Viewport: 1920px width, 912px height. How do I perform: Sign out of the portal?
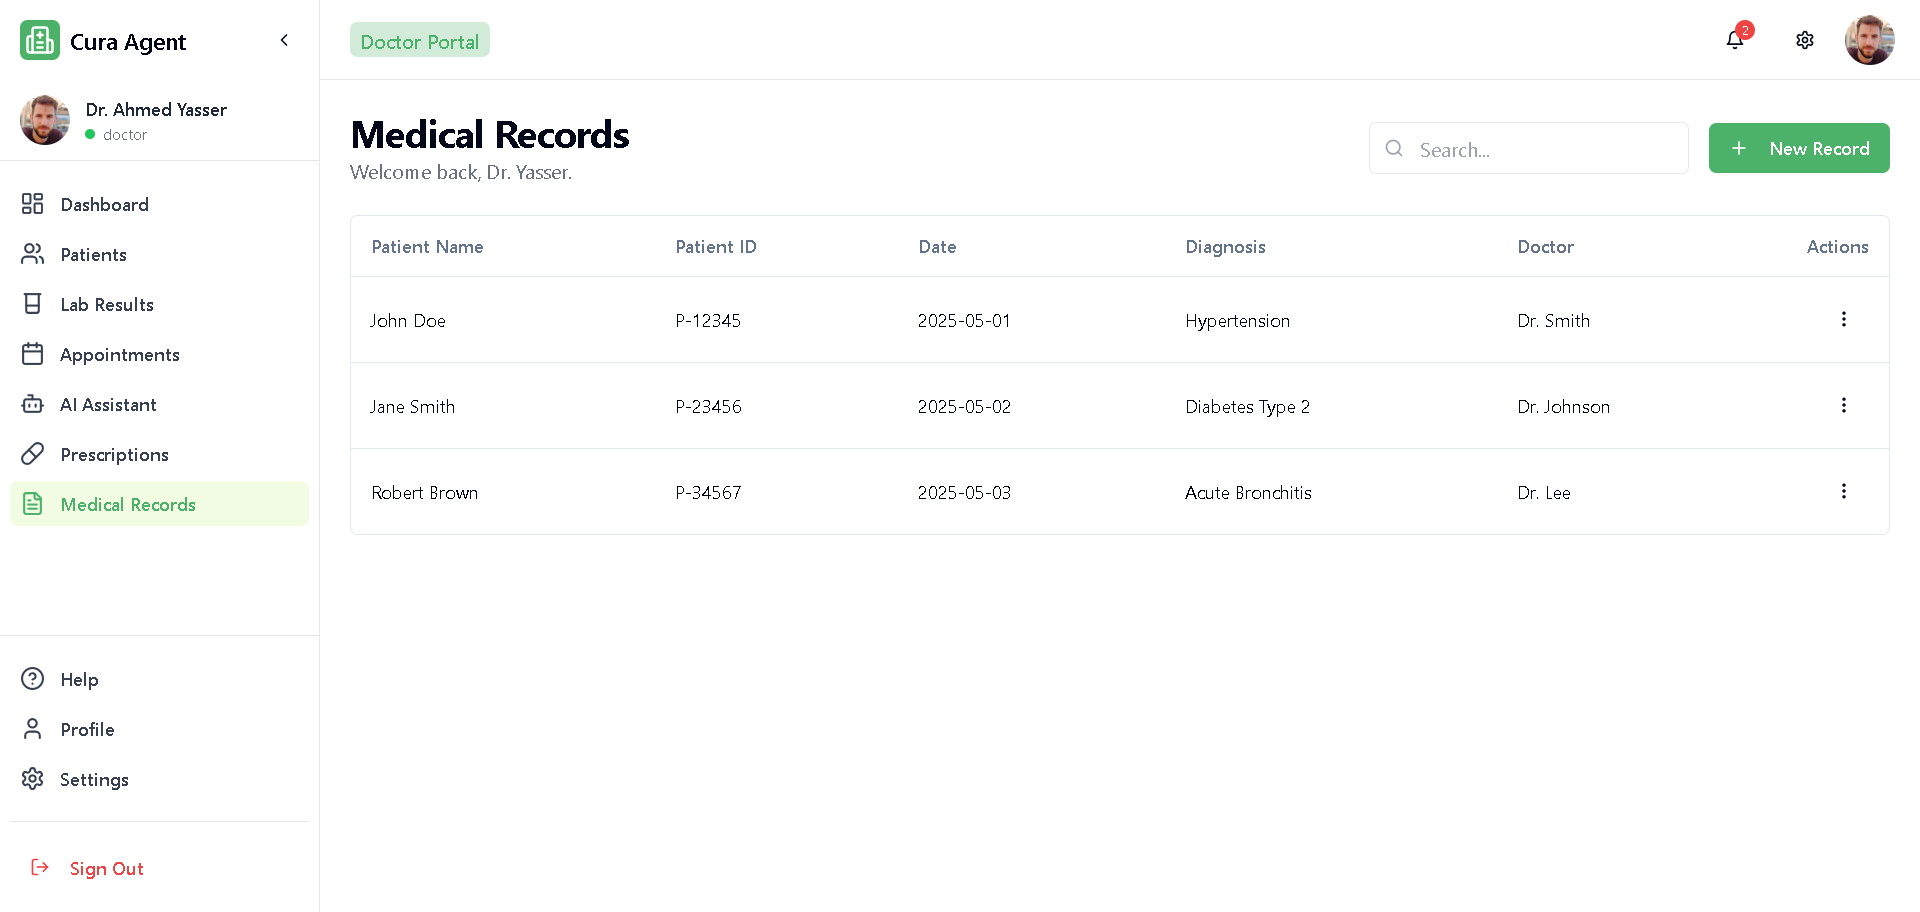point(106,868)
